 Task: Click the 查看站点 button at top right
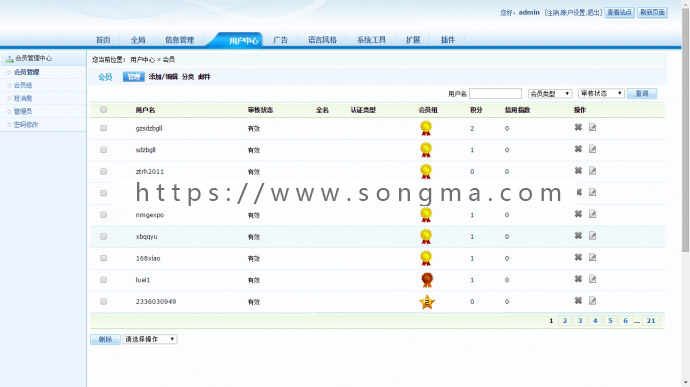tap(620, 12)
